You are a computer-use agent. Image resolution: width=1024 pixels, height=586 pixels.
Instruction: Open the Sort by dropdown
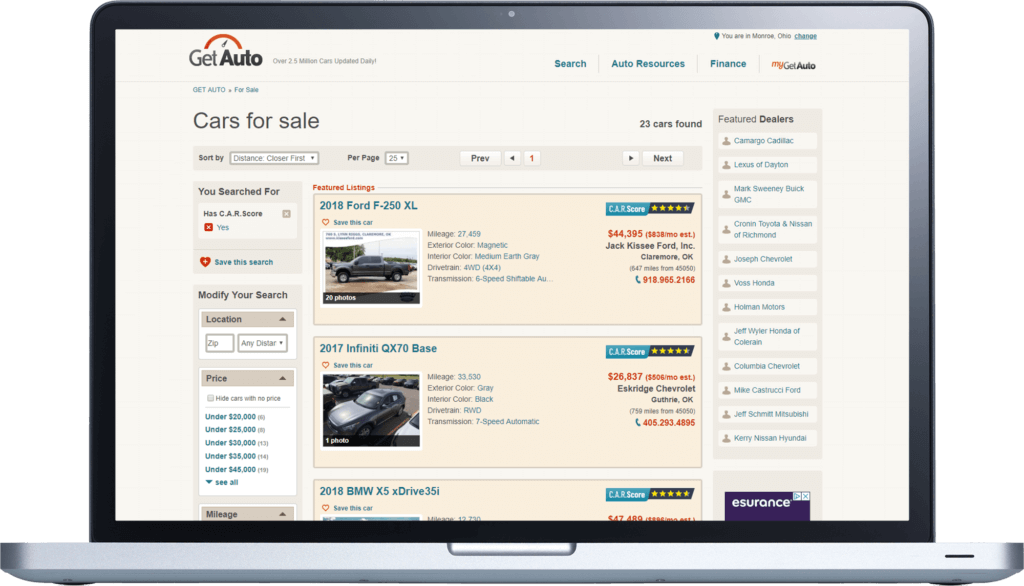(274, 158)
